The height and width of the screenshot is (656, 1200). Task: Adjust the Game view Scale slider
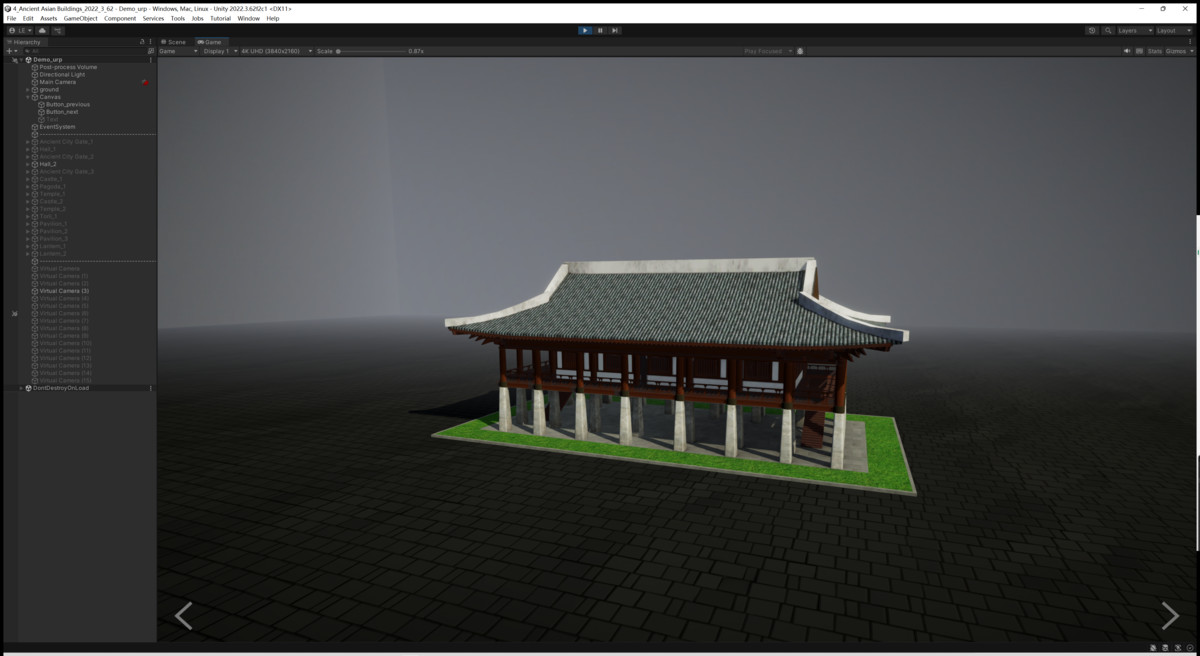(x=338, y=50)
